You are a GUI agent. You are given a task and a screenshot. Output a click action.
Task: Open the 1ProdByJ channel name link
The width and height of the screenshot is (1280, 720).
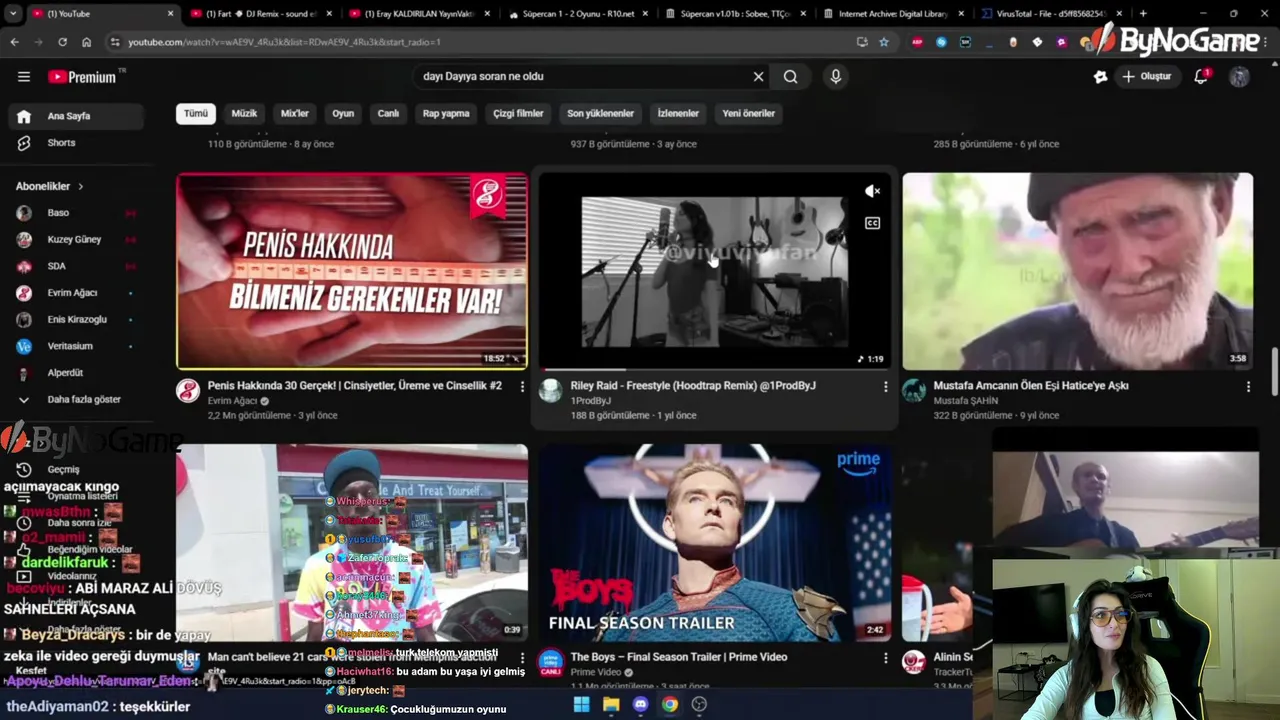click(x=590, y=401)
